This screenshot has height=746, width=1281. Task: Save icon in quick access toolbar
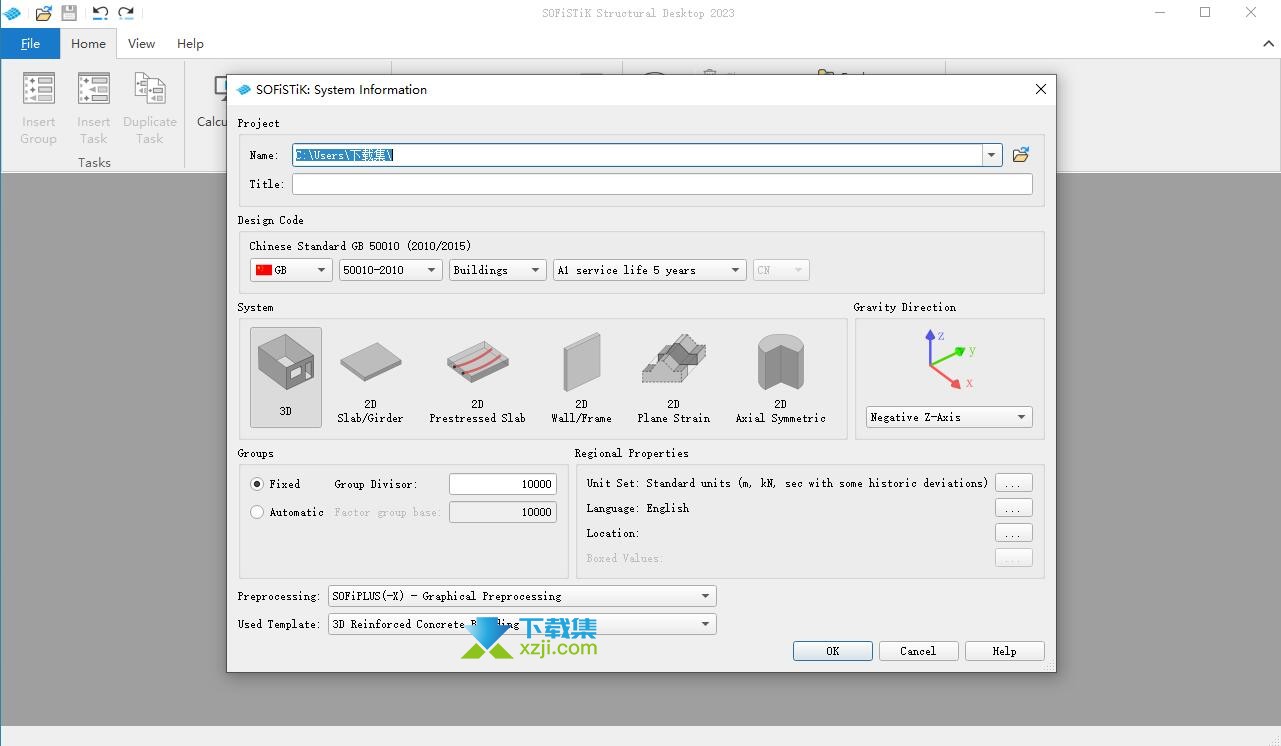pyautogui.click(x=69, y=13)
